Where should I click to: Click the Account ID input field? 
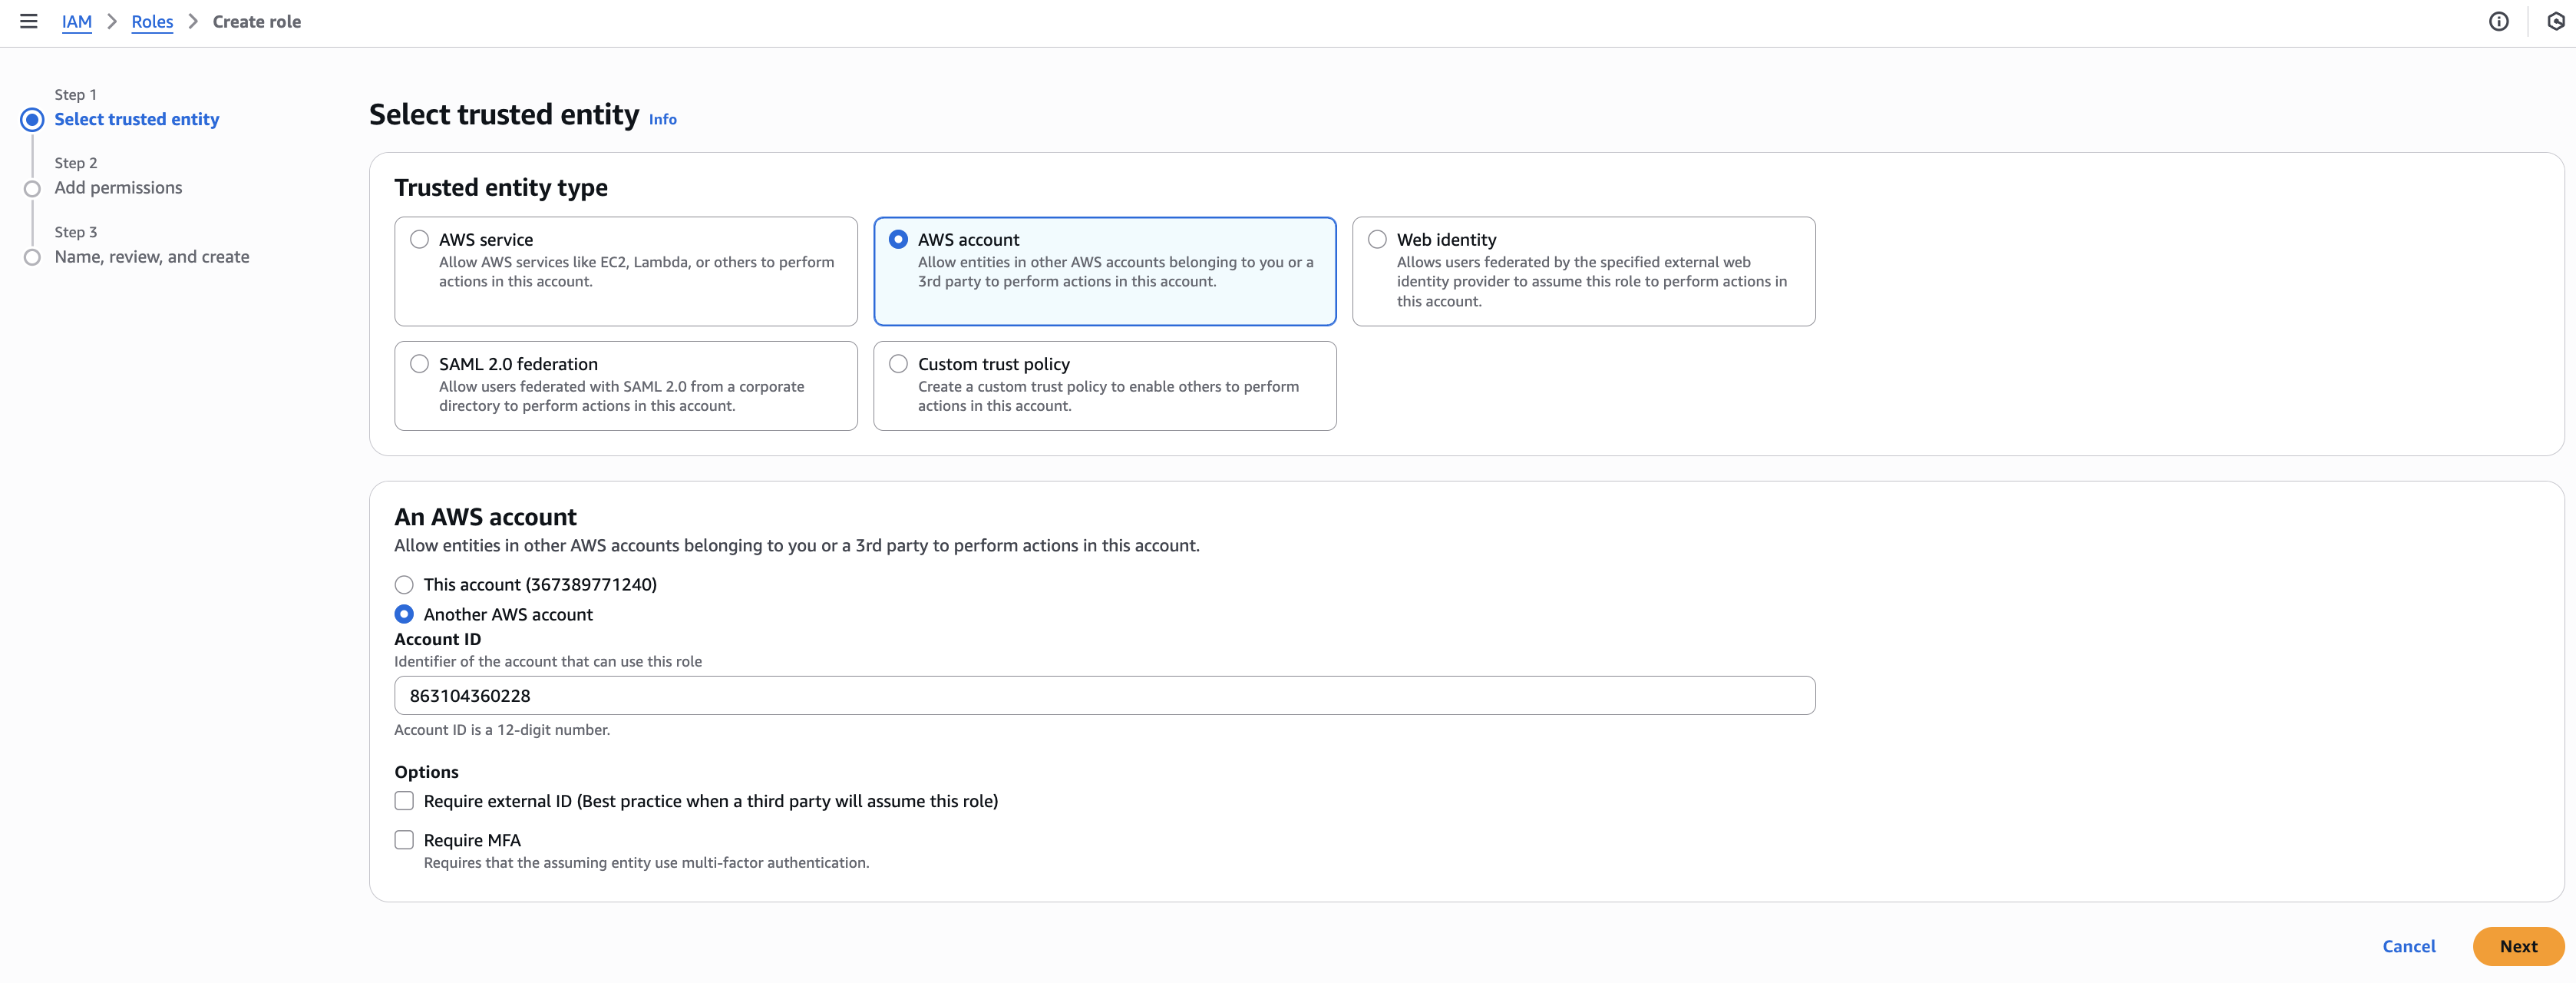1104,696
